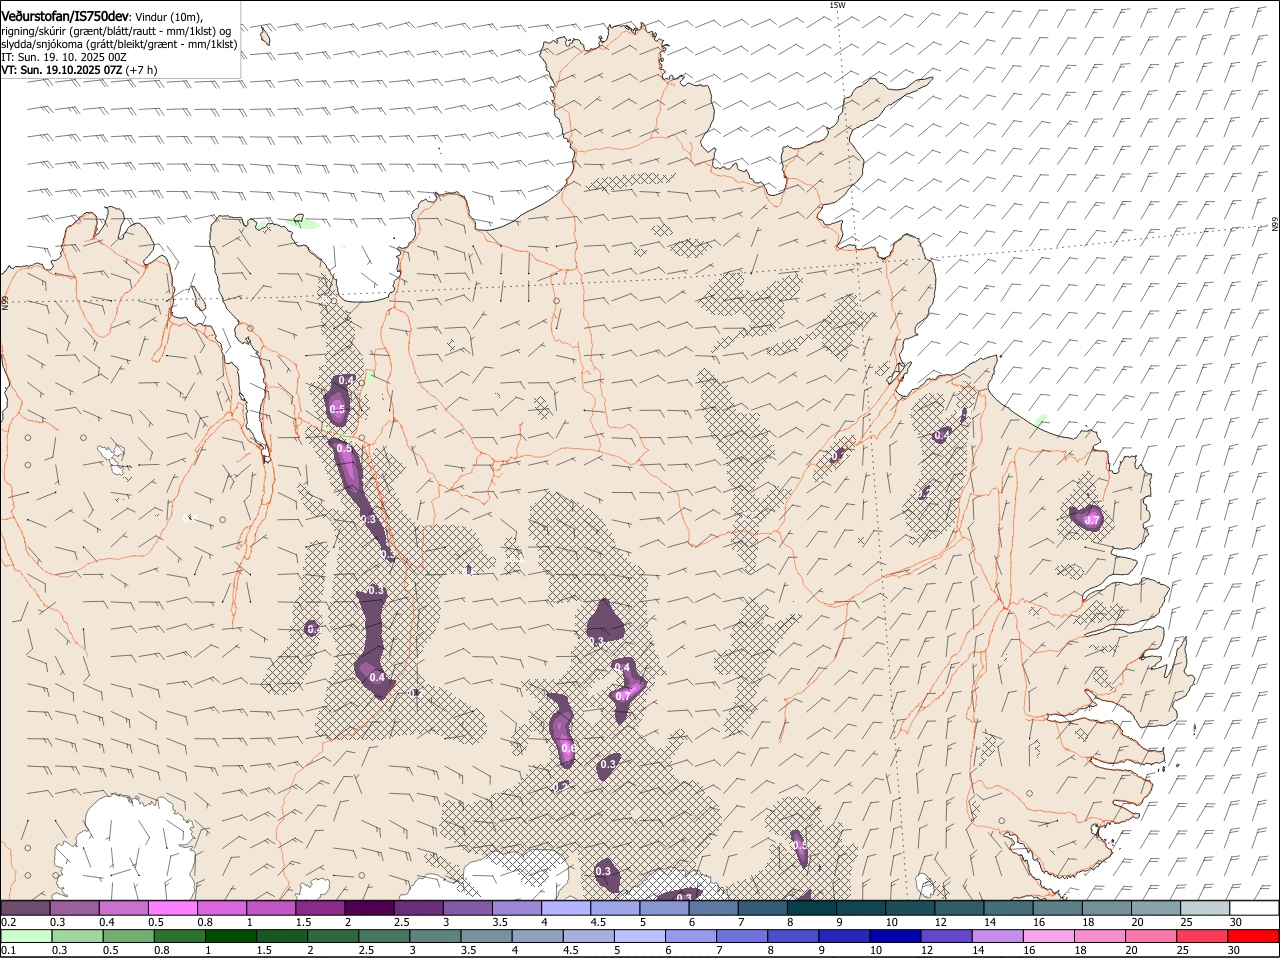1280x958 pixels.
Task: Select snow scale swatch between 0.4 and 0.5
Action: [x=123, y=908]
